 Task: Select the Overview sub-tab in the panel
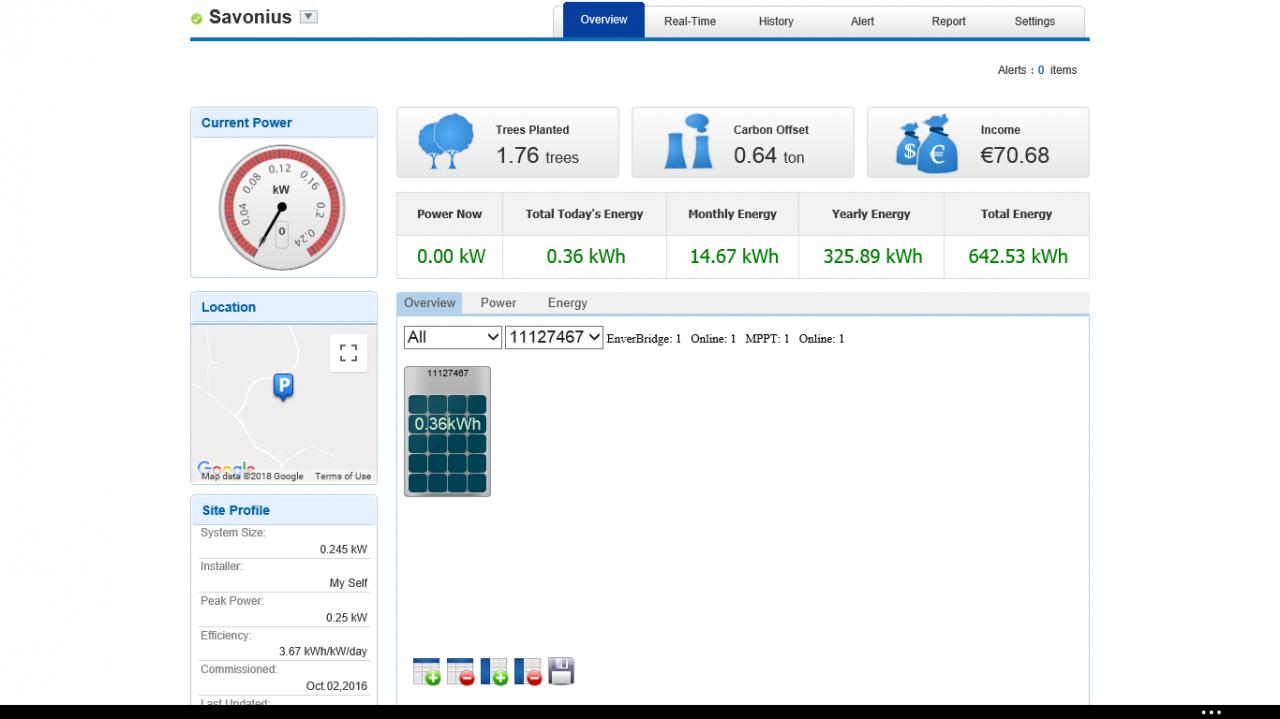430,303
